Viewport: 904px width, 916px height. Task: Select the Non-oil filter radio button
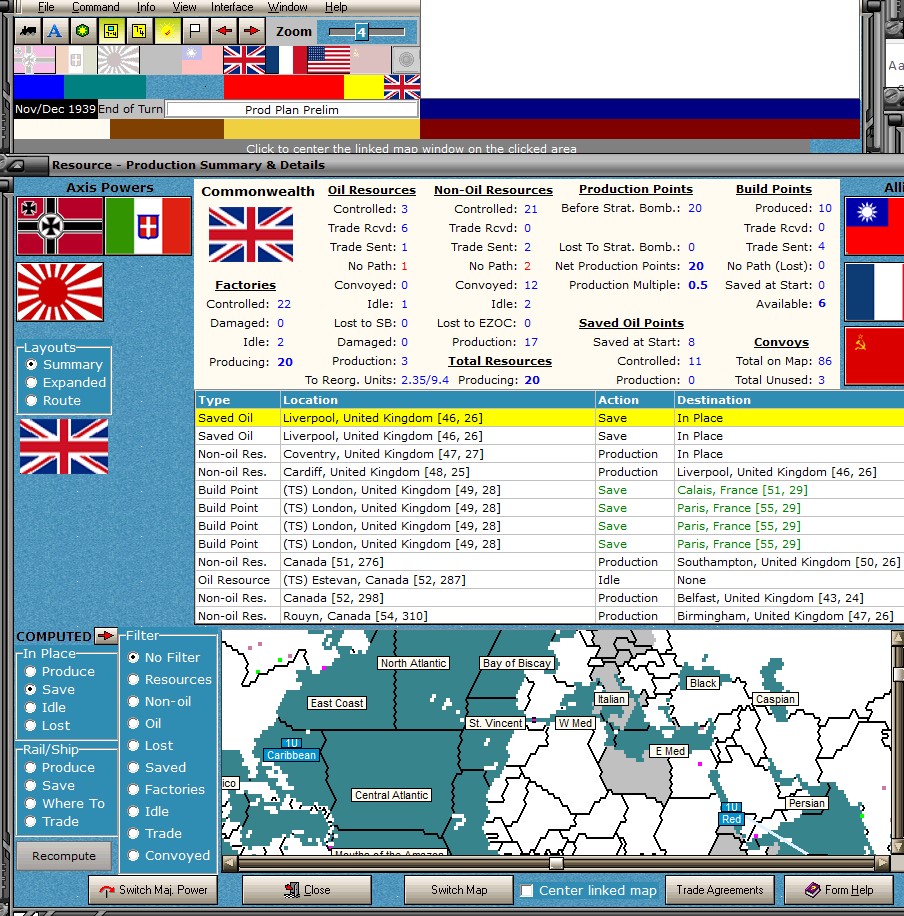tap(134, 702)
